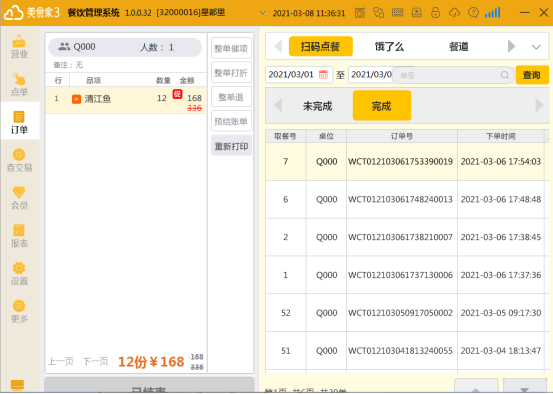This screenshot has width=553, height=394.
Task: Show next channel tabs with right arrow
Action: coord(511,46)
